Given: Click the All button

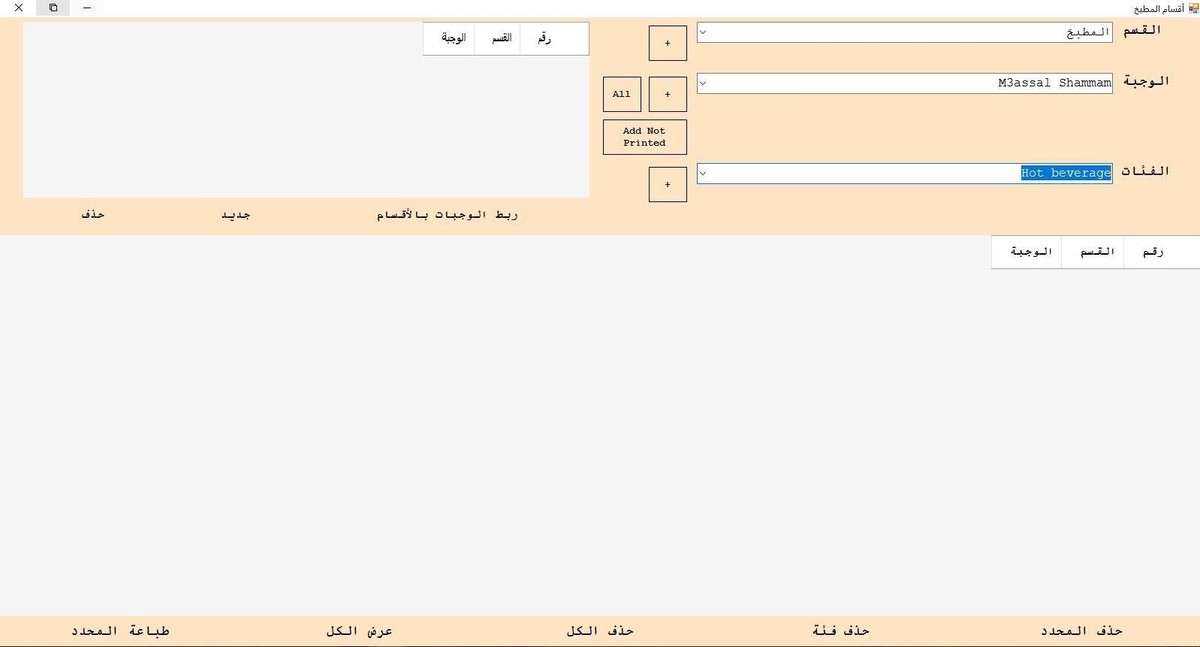Looking at the screenshot, I should [622, 94].
